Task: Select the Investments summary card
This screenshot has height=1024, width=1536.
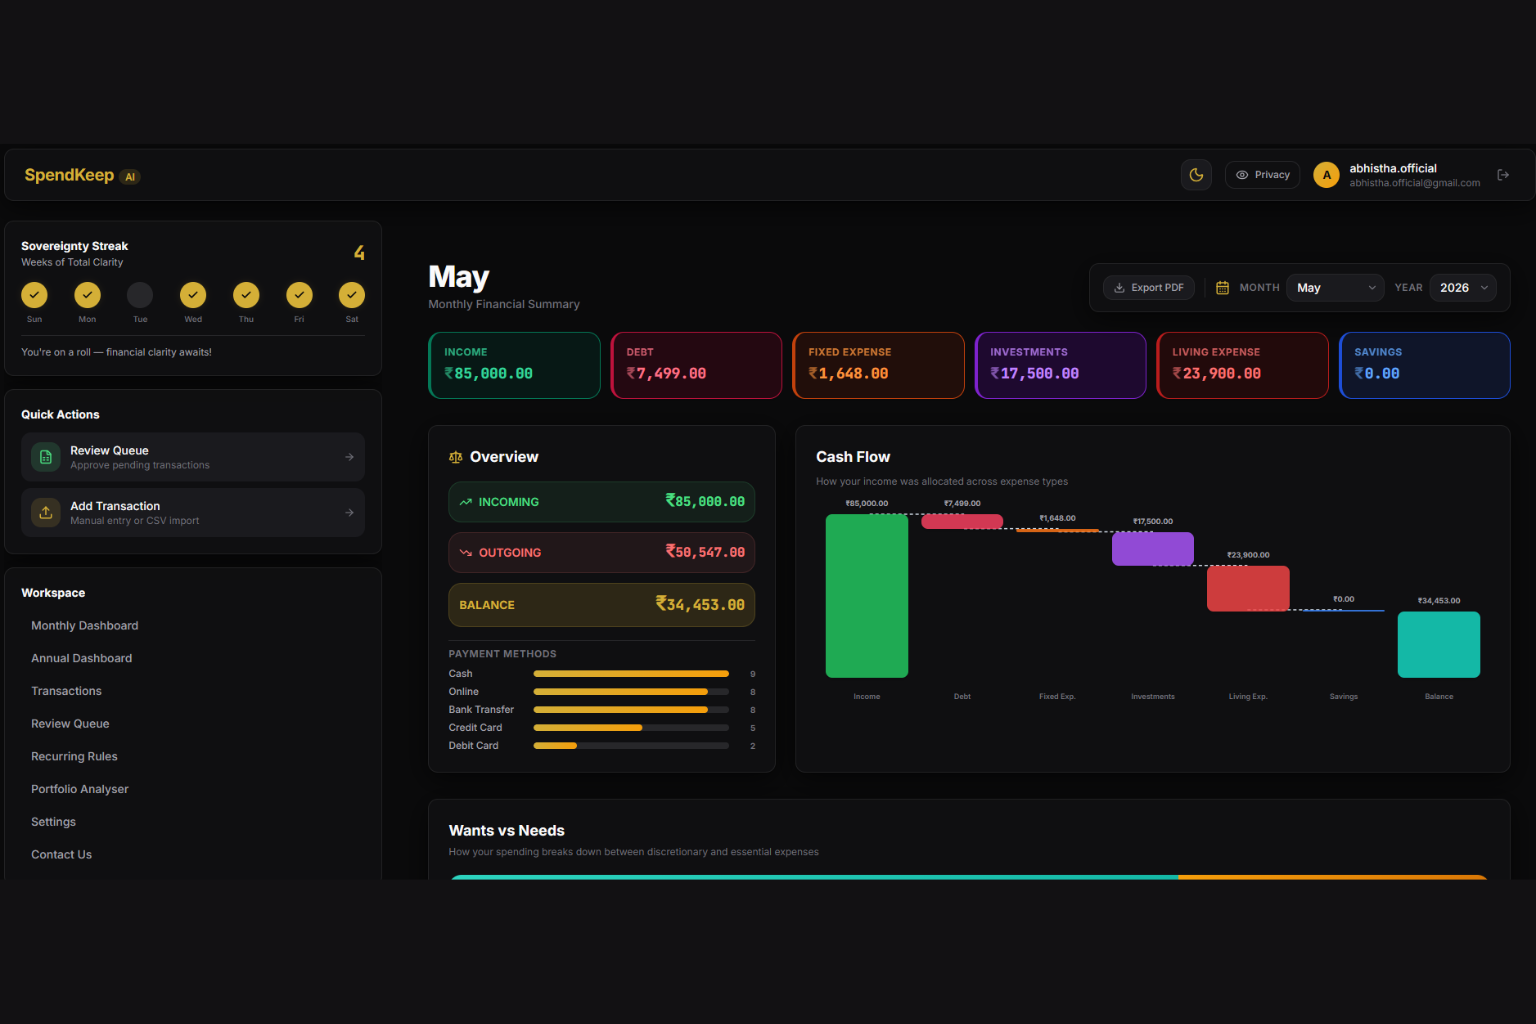Action: coord(1061,366)
